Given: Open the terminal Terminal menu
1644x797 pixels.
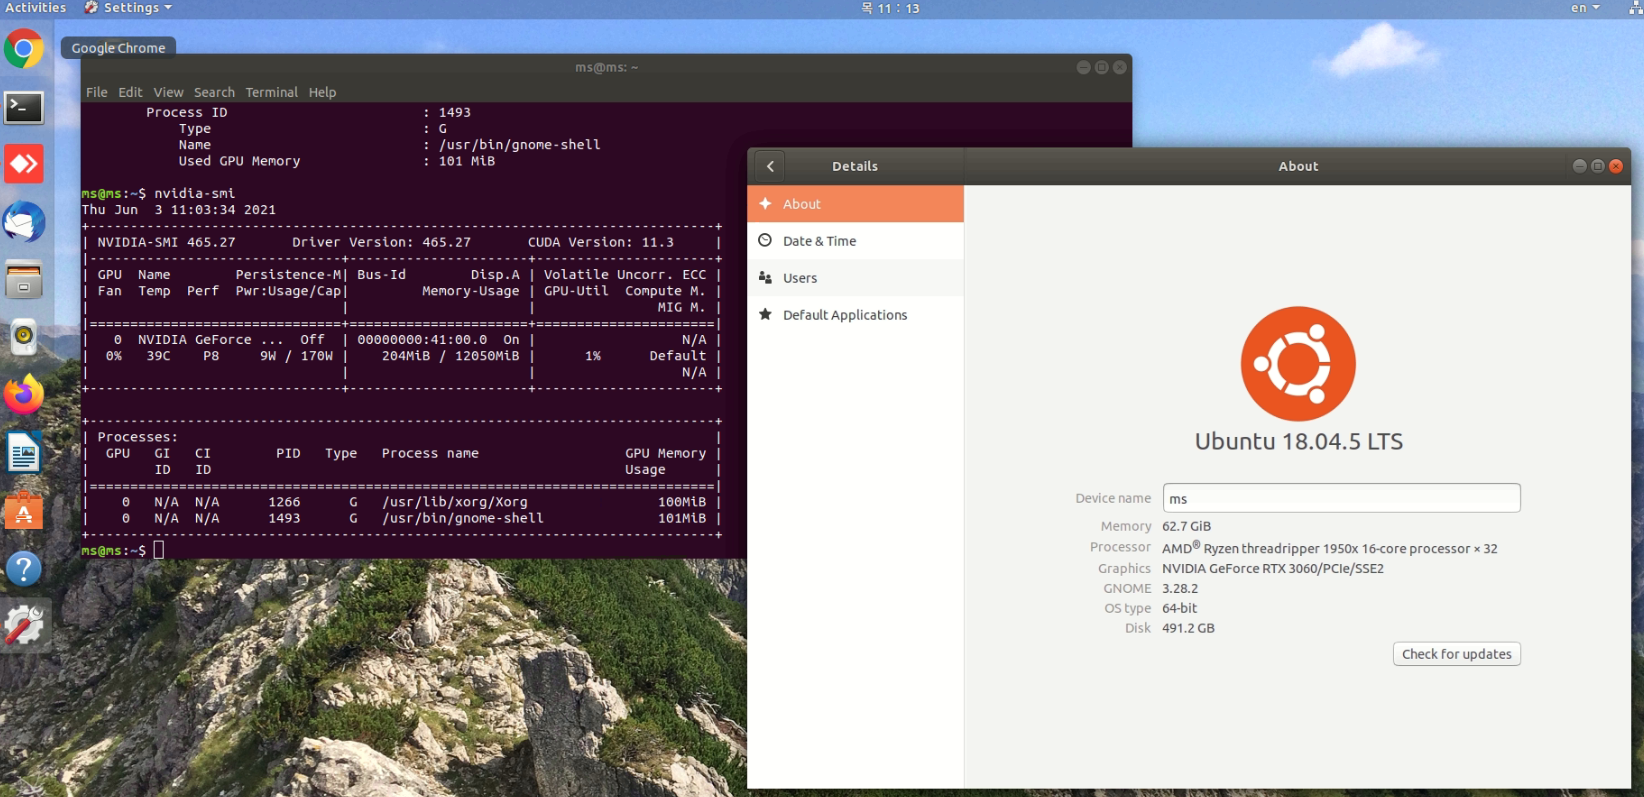Looking at the screenshot, I should (272, 92).
